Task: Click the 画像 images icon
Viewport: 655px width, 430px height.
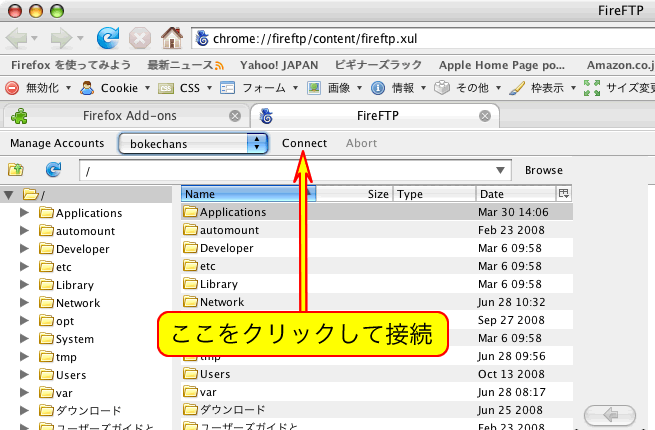Action: [314, 88]
